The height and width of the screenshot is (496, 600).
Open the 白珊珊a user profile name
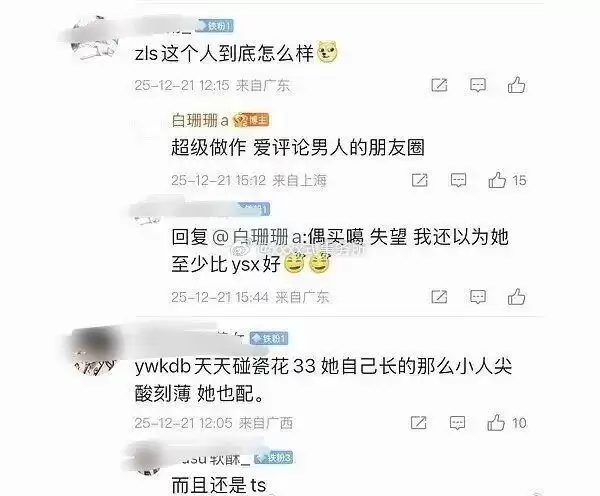pyautogui.click(x=200, y=120)
